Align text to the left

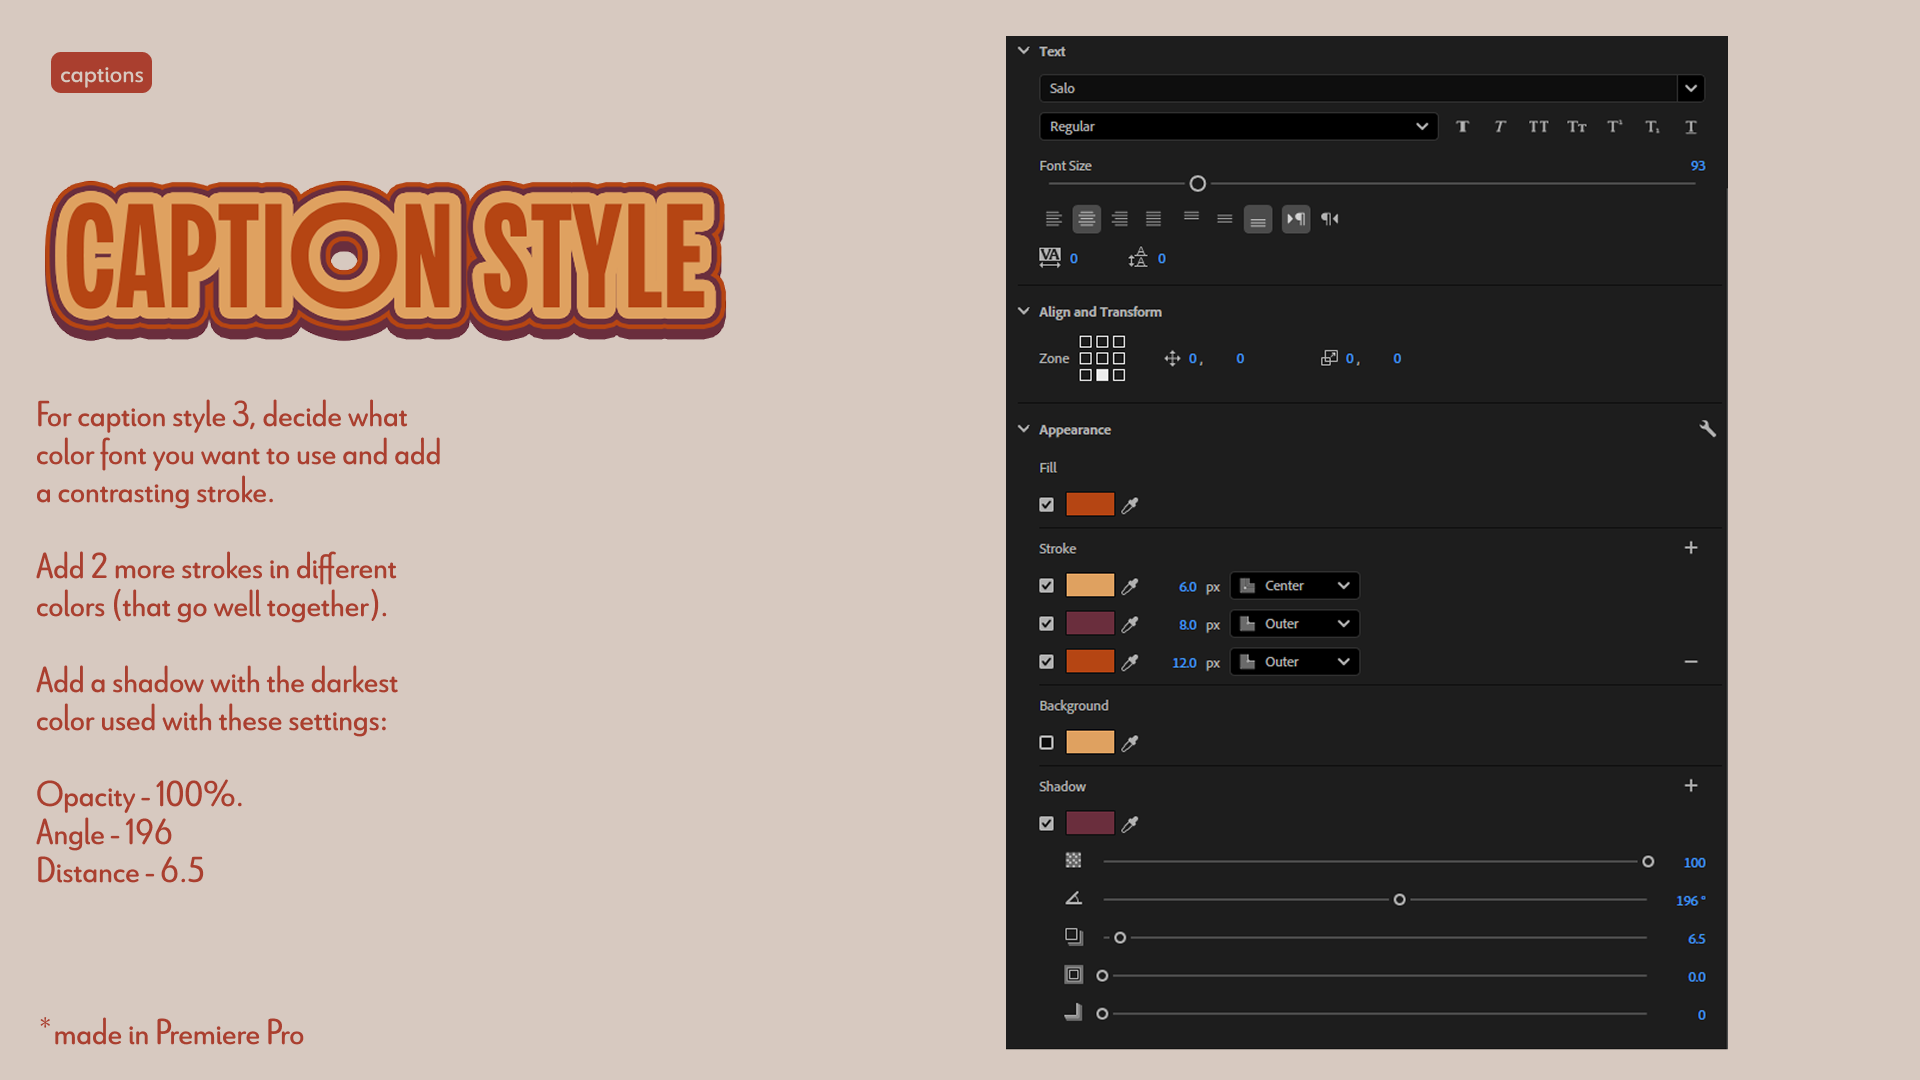[x=1053, y=219]
